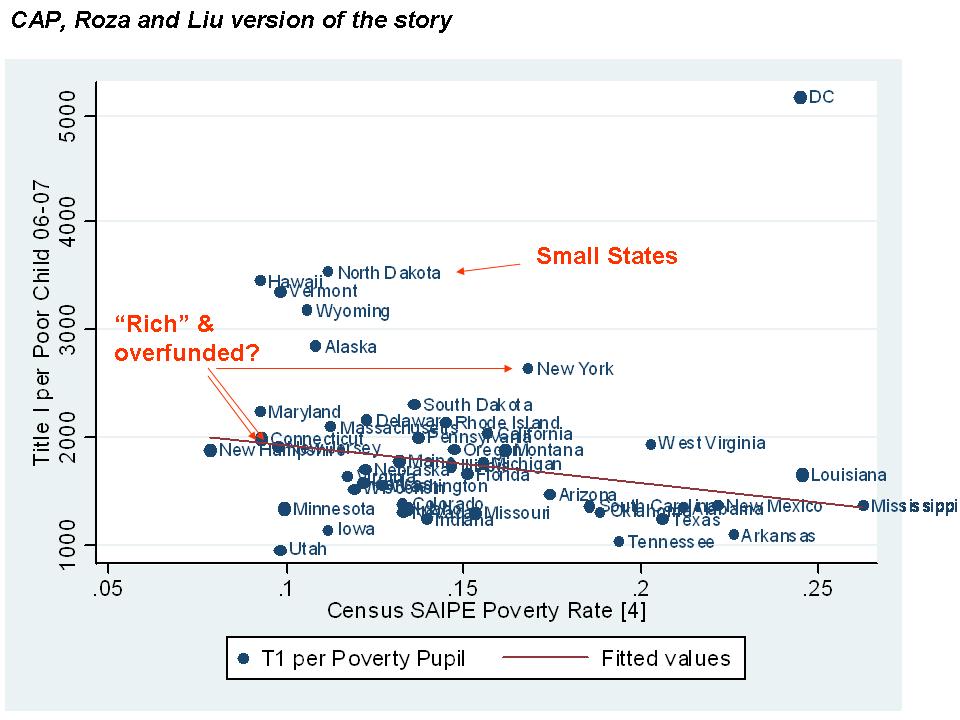The width and height of the screenshot is (960, 720).
Task: Select the chart heading "CAP, Roza and Liu"
Action: [x=230, y=19]
